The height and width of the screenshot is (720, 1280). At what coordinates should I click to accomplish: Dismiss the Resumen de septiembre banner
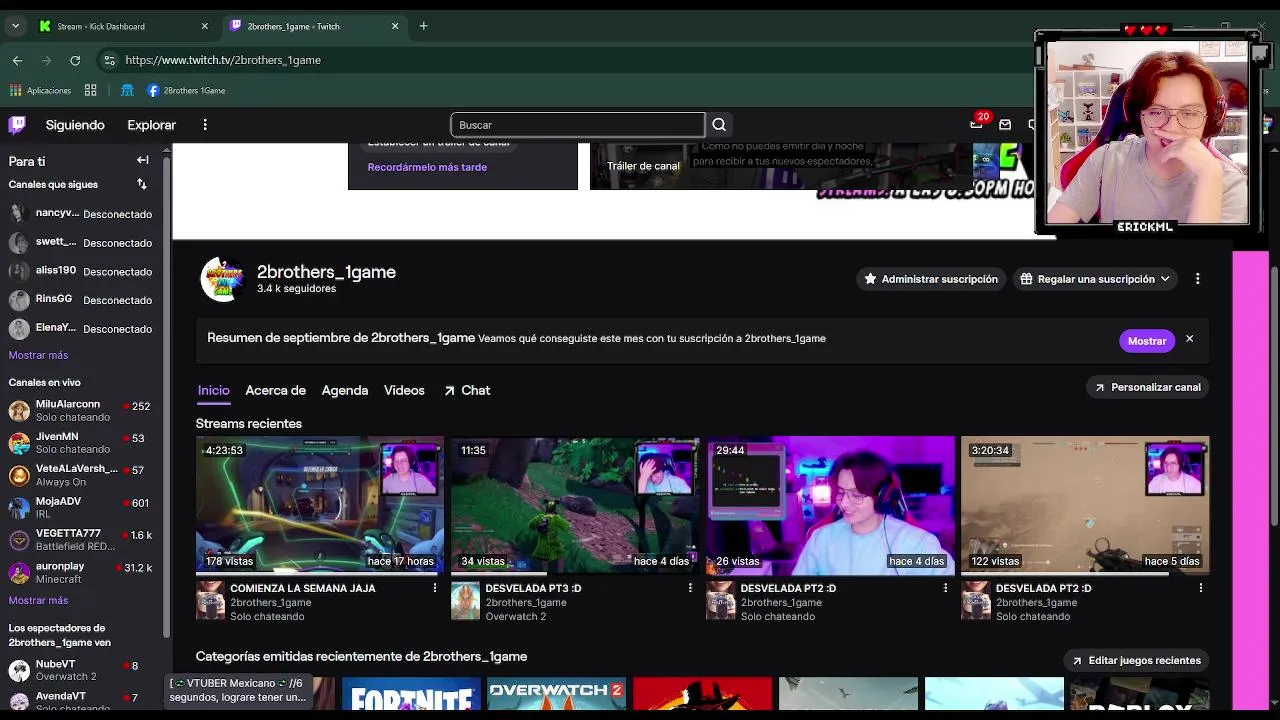point(1190,339)
